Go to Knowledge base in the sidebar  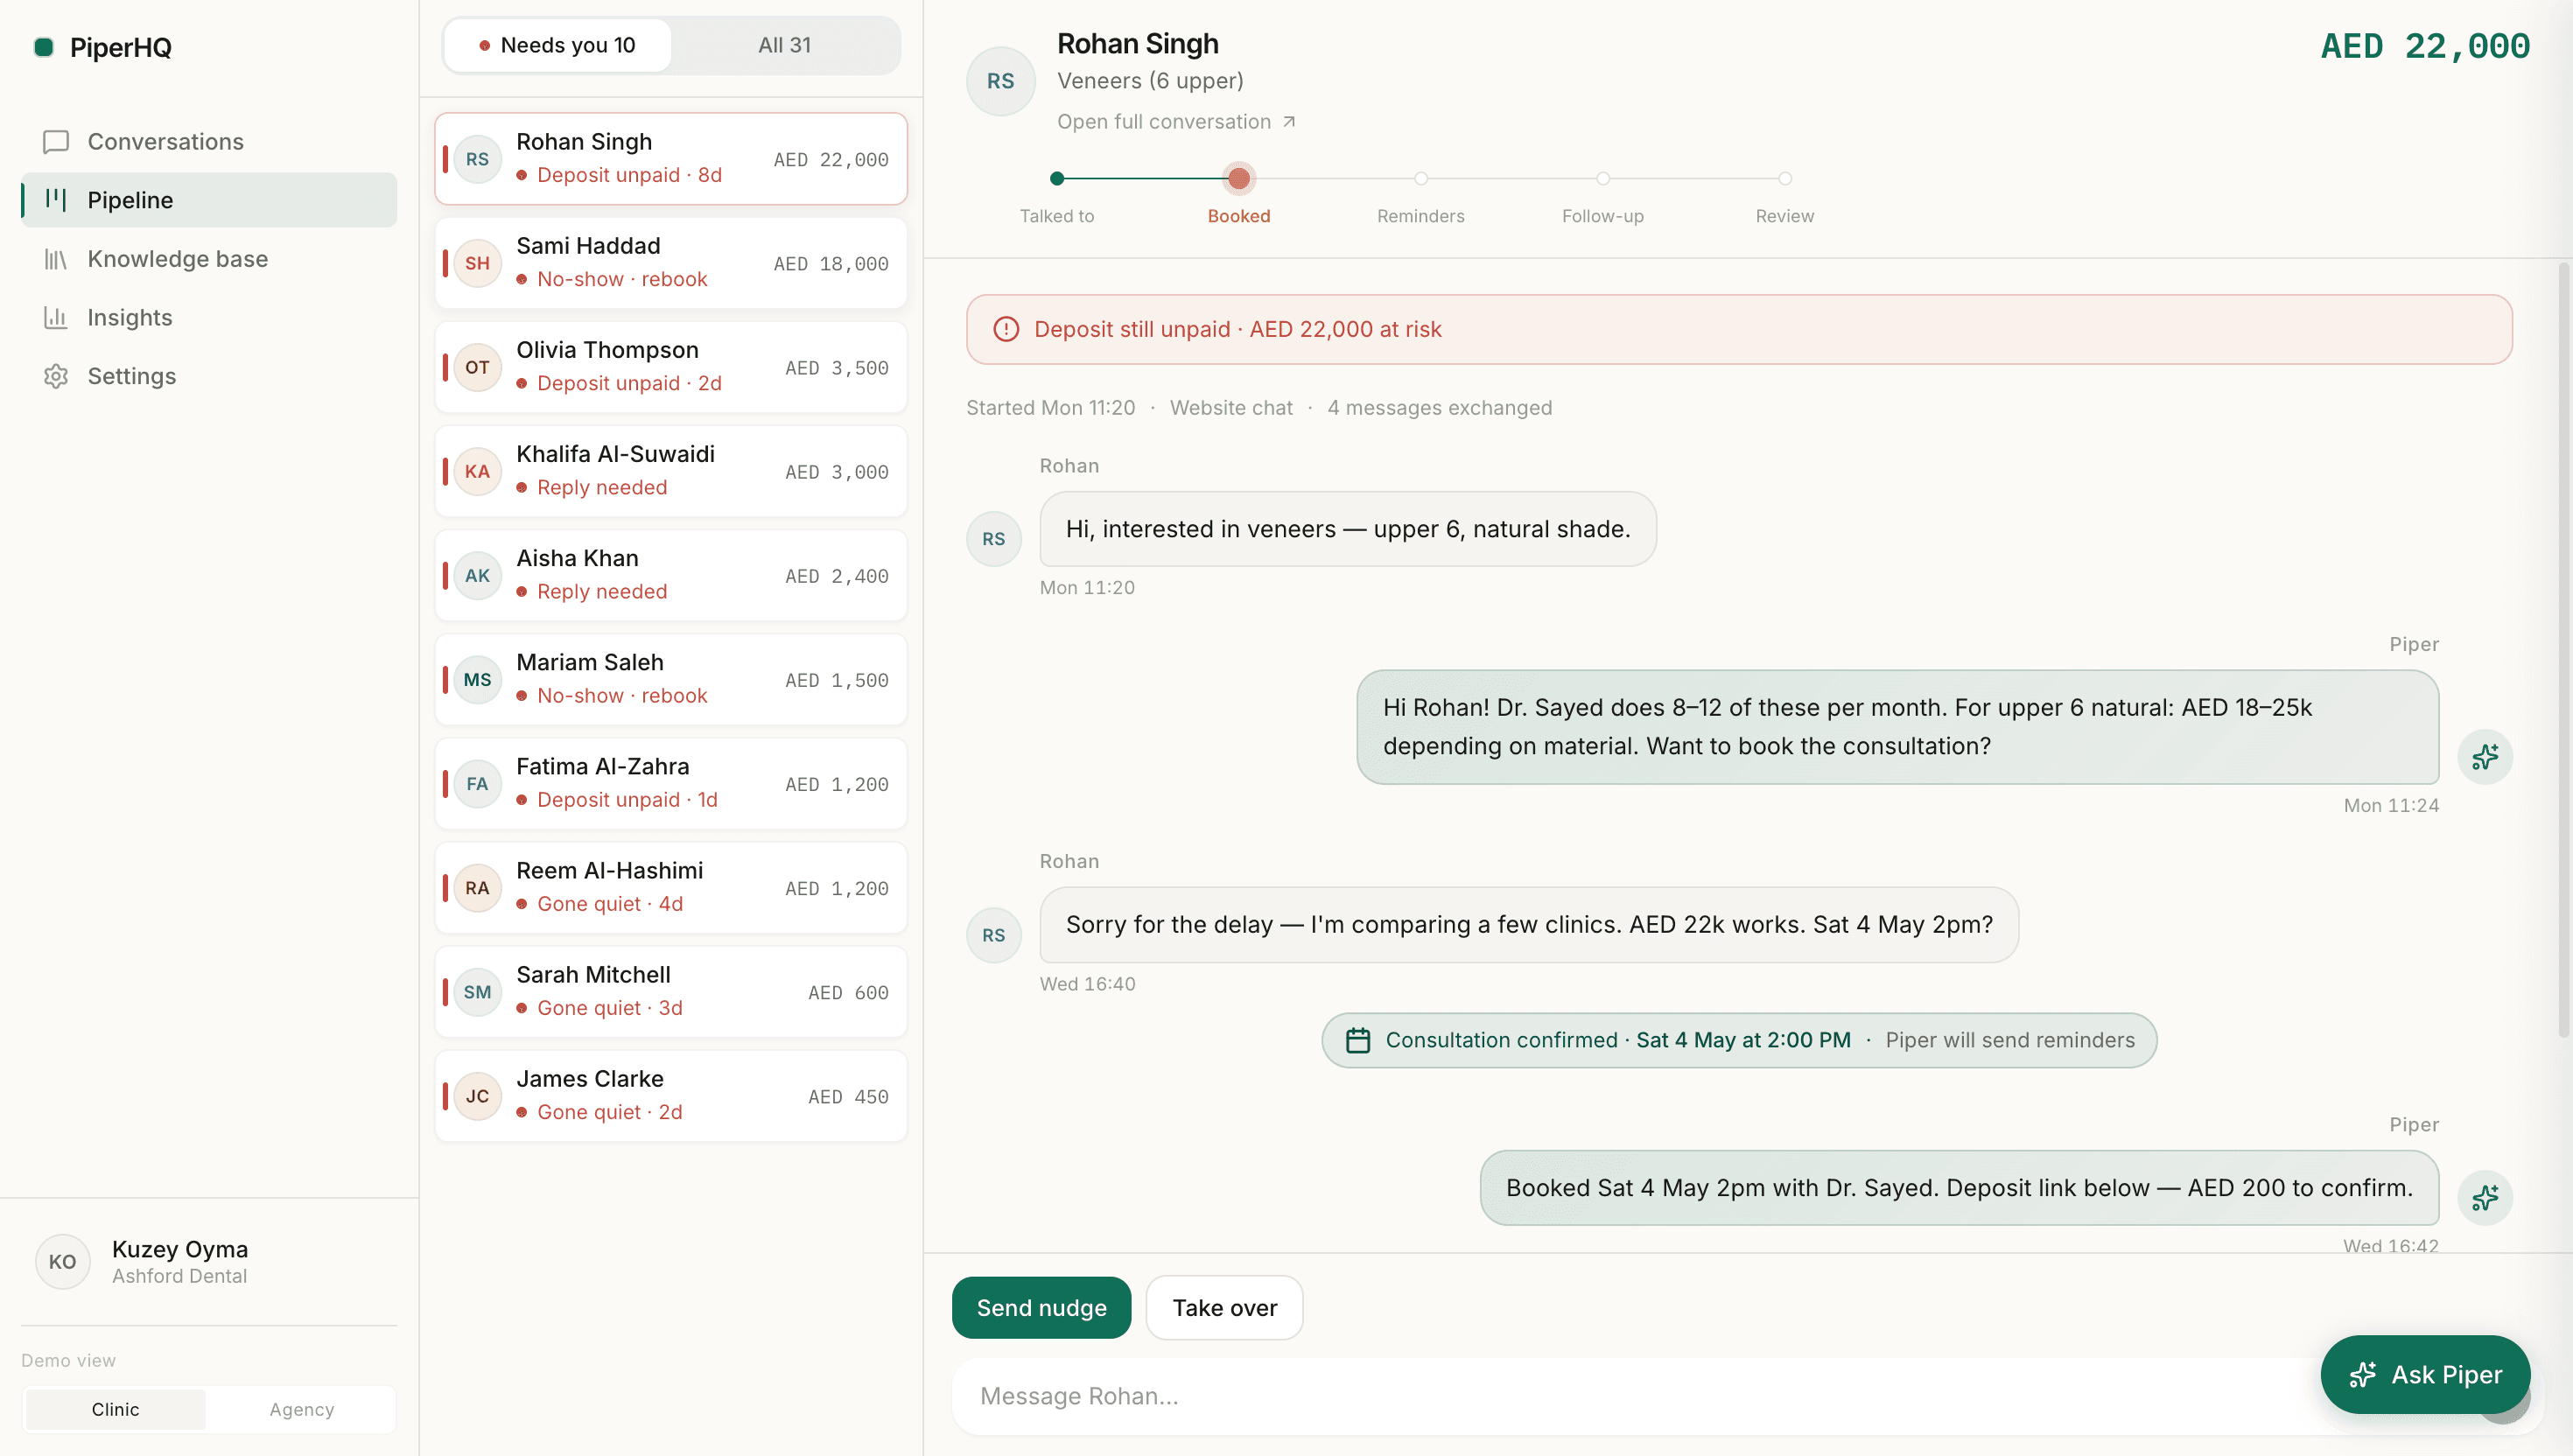tap(209, 259)
